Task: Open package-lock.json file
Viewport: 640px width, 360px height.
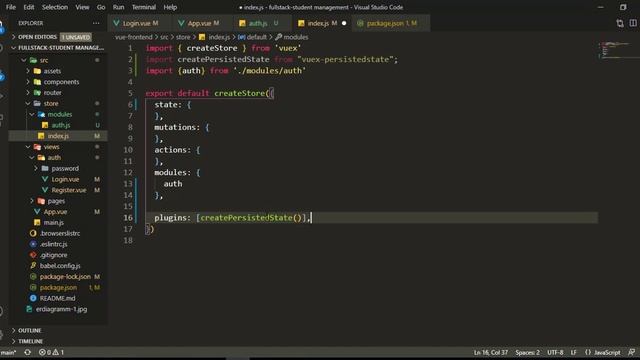Action: click(x=65, y=277)
